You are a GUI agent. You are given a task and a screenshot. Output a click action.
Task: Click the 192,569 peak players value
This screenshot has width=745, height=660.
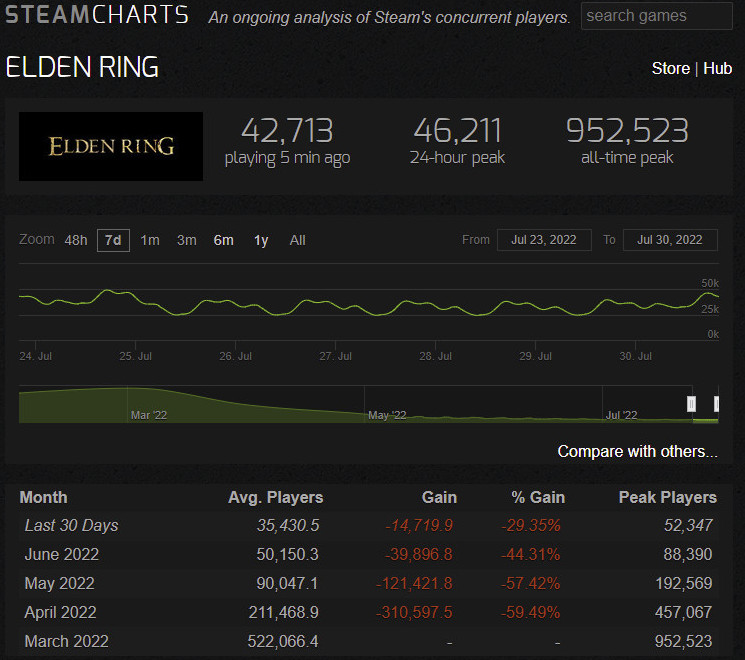(684, 583)
